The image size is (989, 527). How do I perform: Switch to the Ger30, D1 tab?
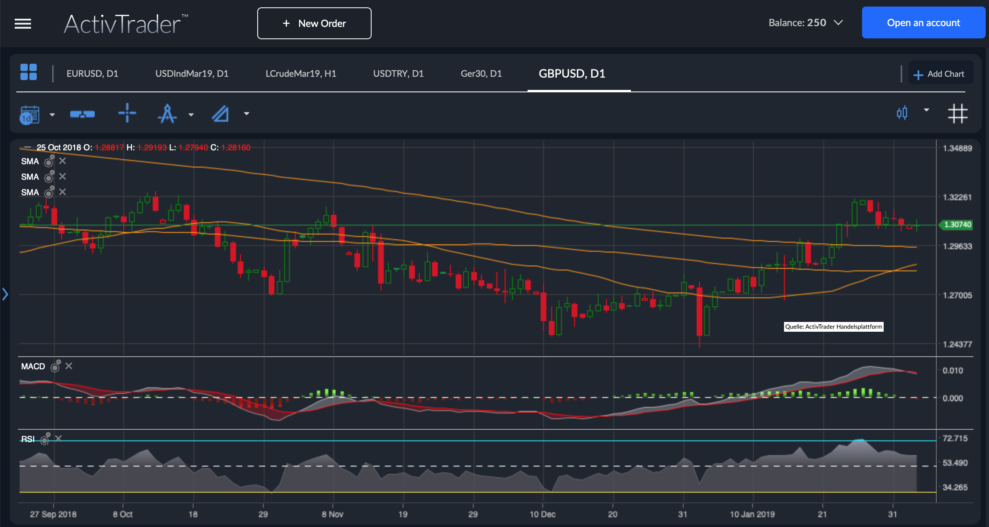[481, 73]
